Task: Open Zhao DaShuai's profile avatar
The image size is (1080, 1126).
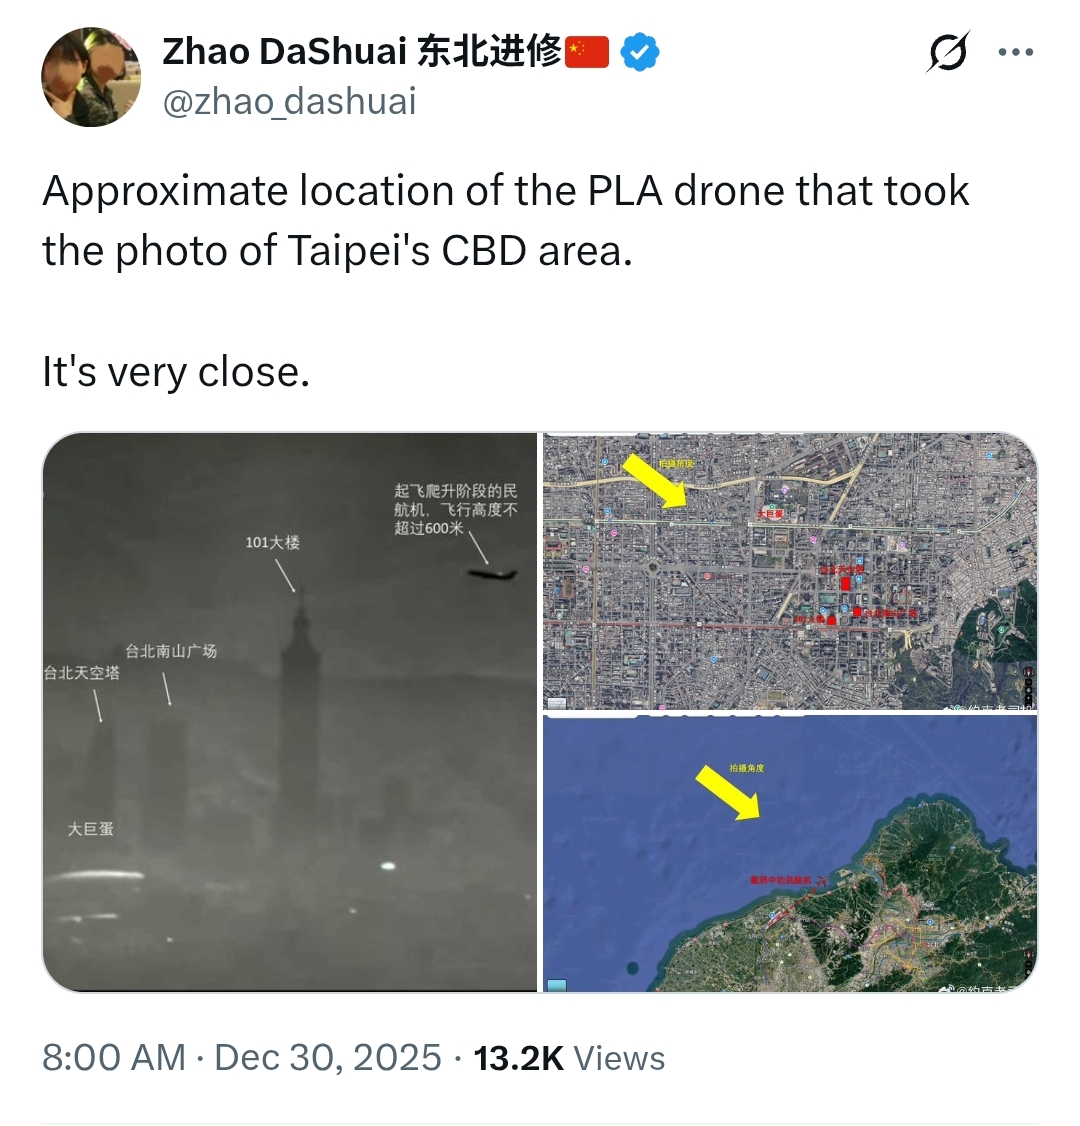Action: pyautogui.click(x=91, y=77)
